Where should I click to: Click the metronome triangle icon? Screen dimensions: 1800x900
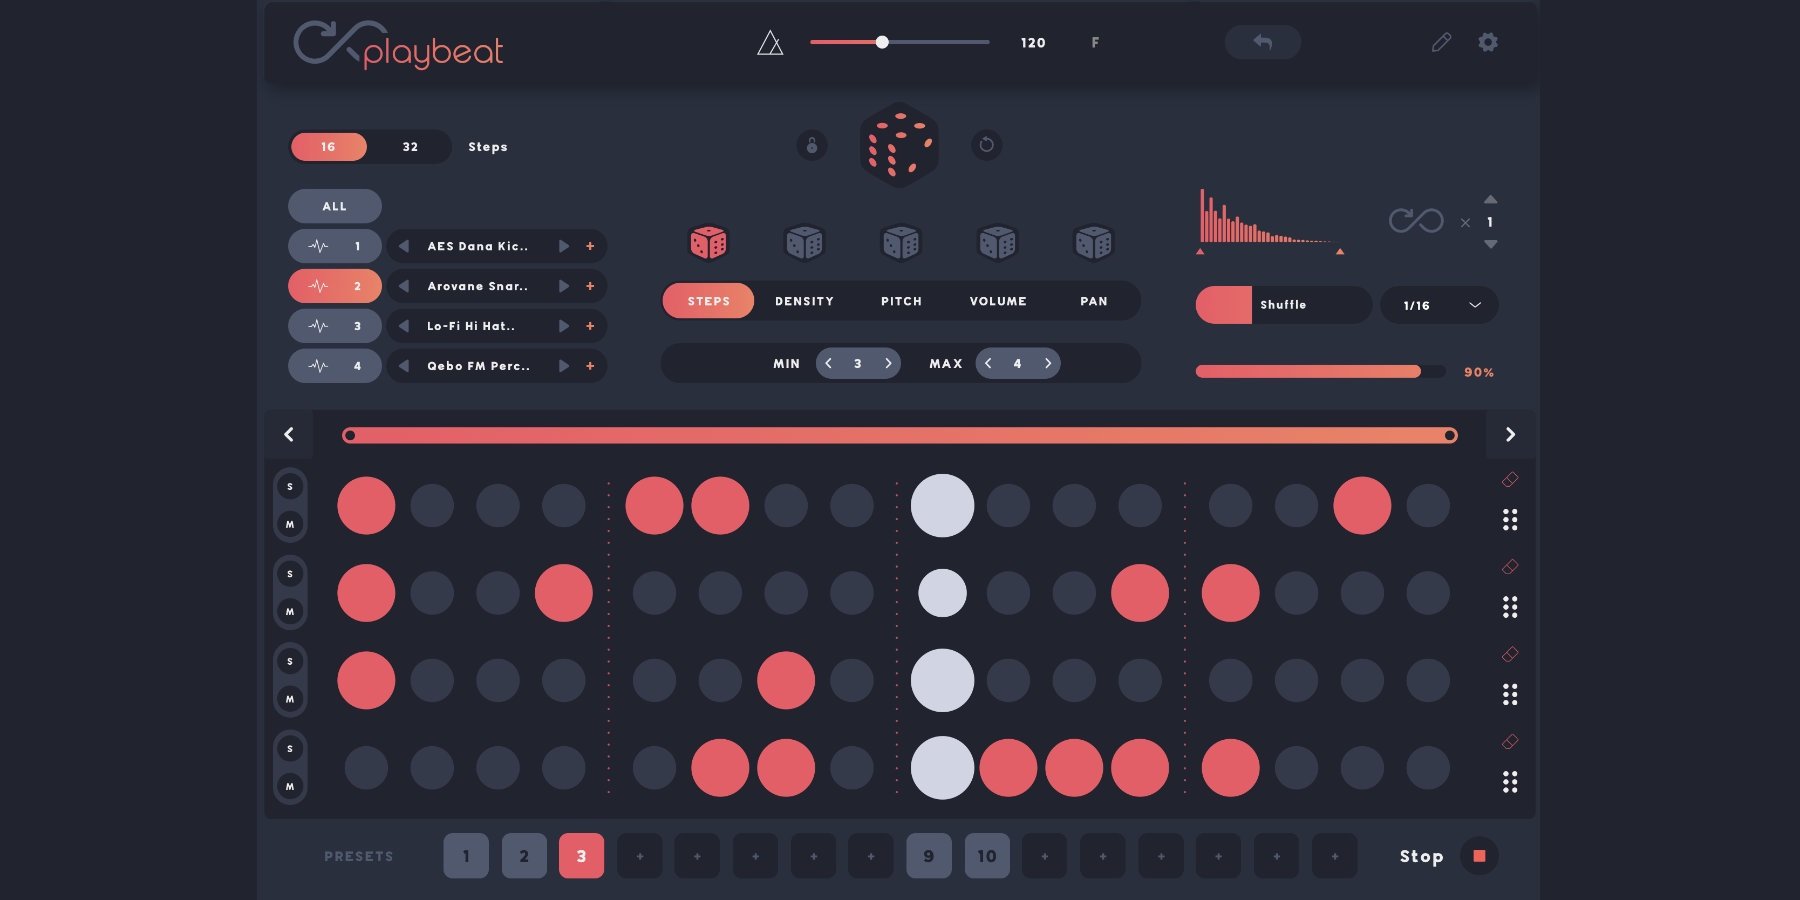[770, 43]
